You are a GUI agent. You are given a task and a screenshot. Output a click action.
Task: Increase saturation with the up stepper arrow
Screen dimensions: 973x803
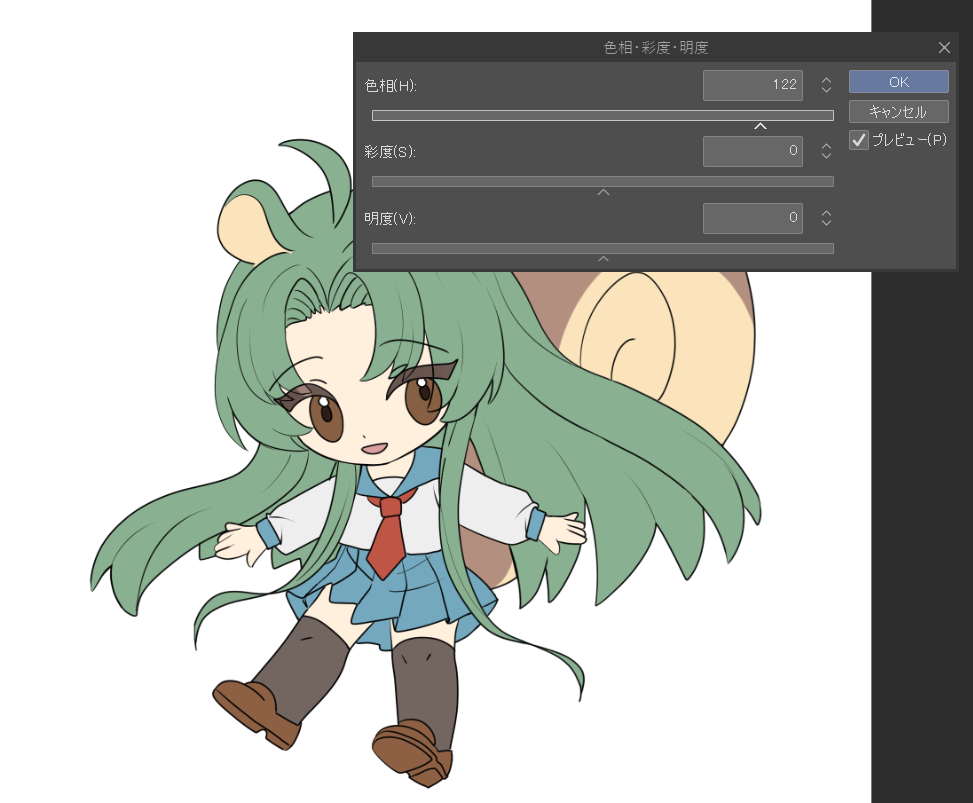pos(826,146)
